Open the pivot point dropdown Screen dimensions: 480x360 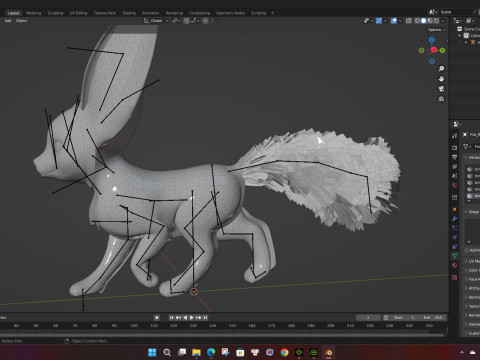176,21
